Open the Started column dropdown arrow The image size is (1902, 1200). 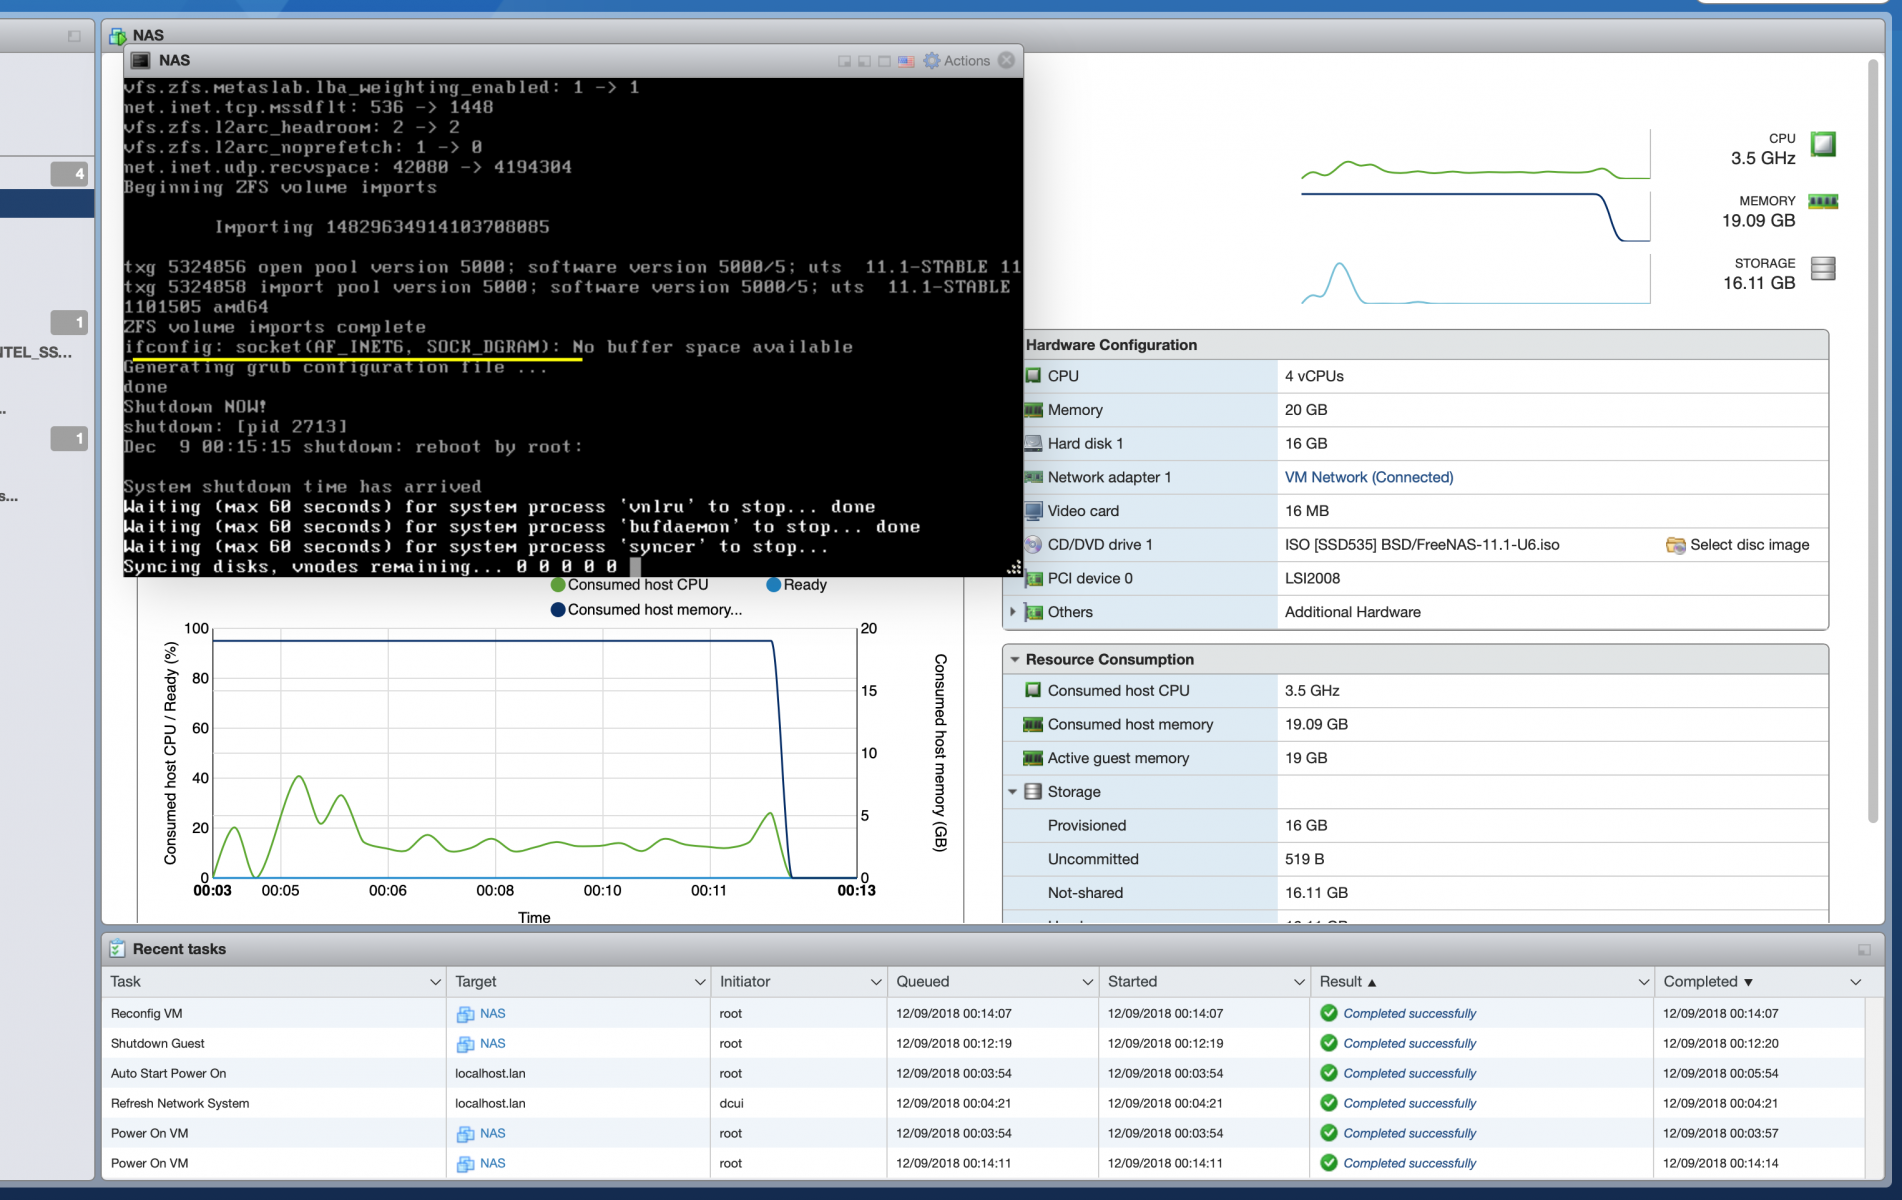coord(1298,982)
